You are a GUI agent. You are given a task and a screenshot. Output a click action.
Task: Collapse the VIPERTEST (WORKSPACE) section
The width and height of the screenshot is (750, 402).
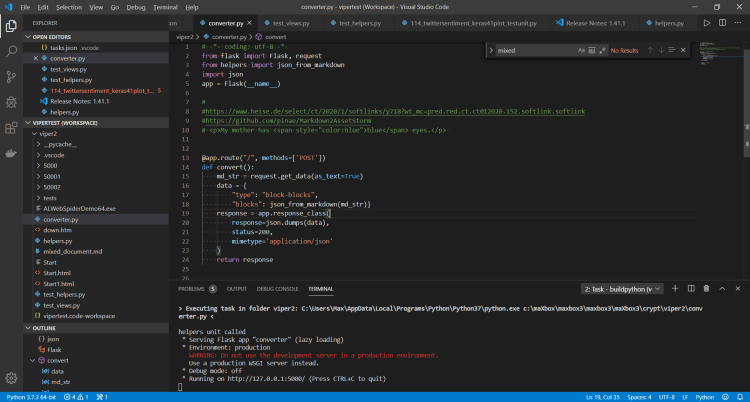[x=28, y=123]
